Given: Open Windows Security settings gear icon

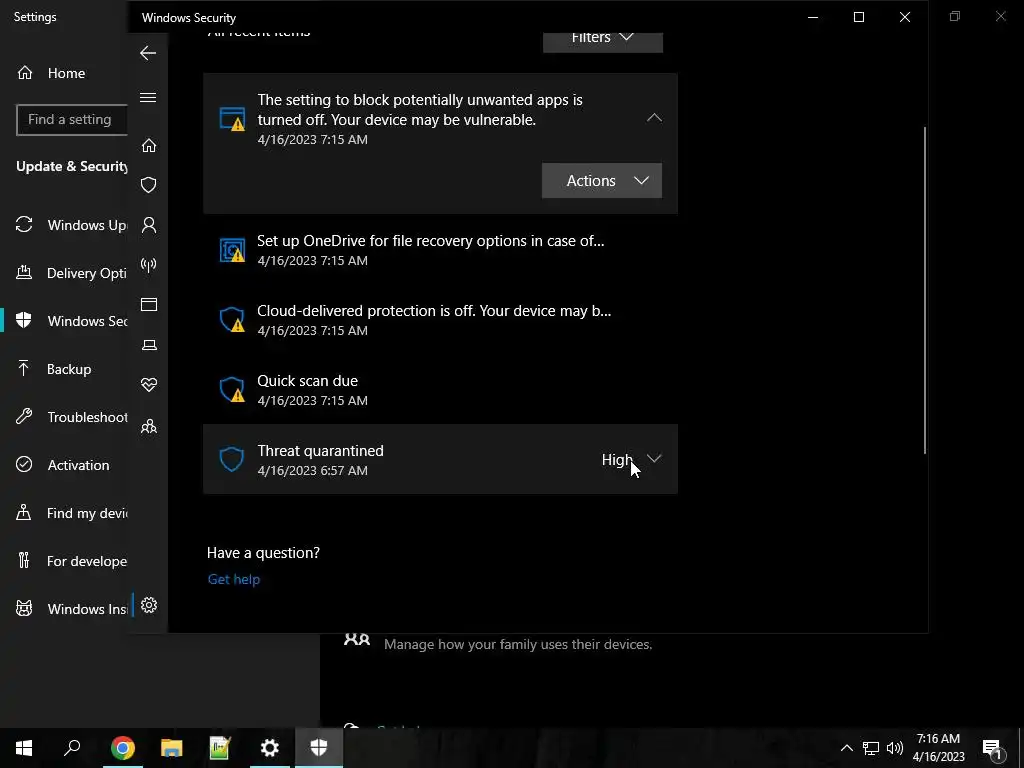Looking at the screenshot, I should point(149,605).
